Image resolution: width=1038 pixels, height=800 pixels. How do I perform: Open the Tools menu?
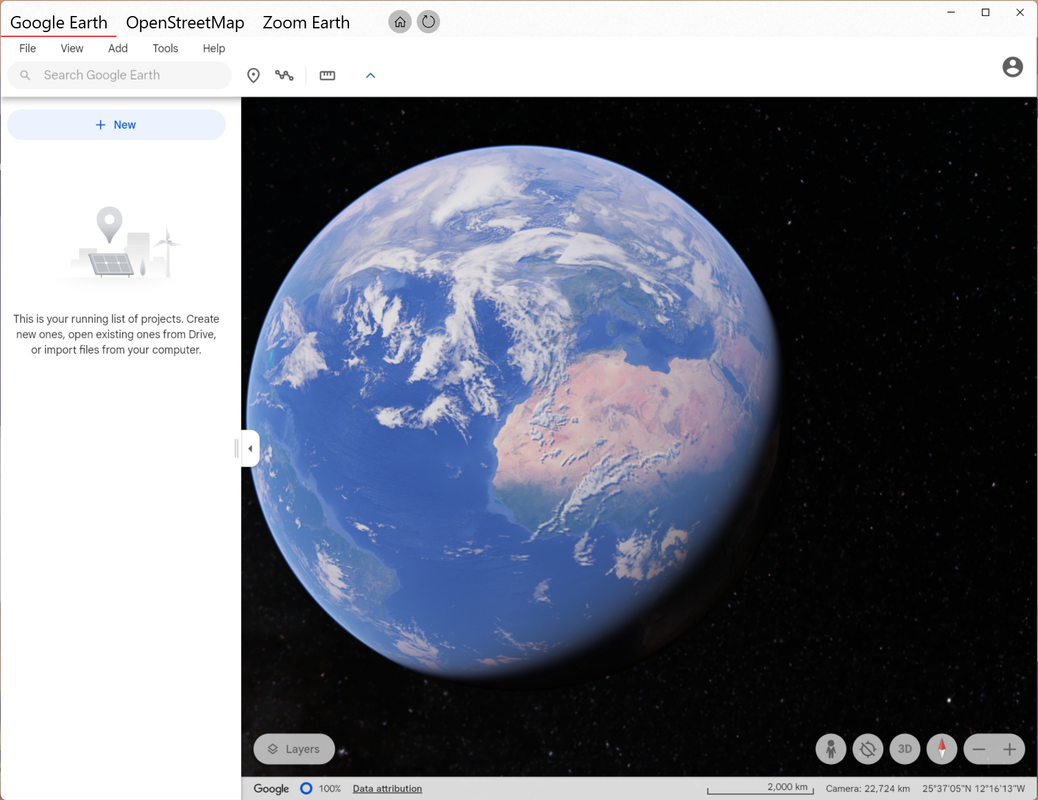pos(165,48)
